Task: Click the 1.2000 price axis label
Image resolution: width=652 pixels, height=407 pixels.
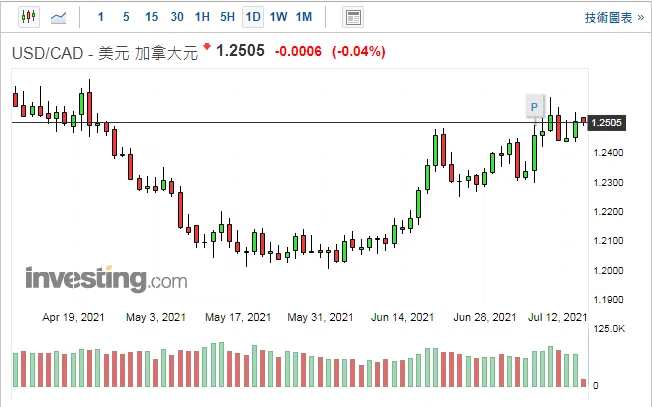Action: click(x=608, y=271)
